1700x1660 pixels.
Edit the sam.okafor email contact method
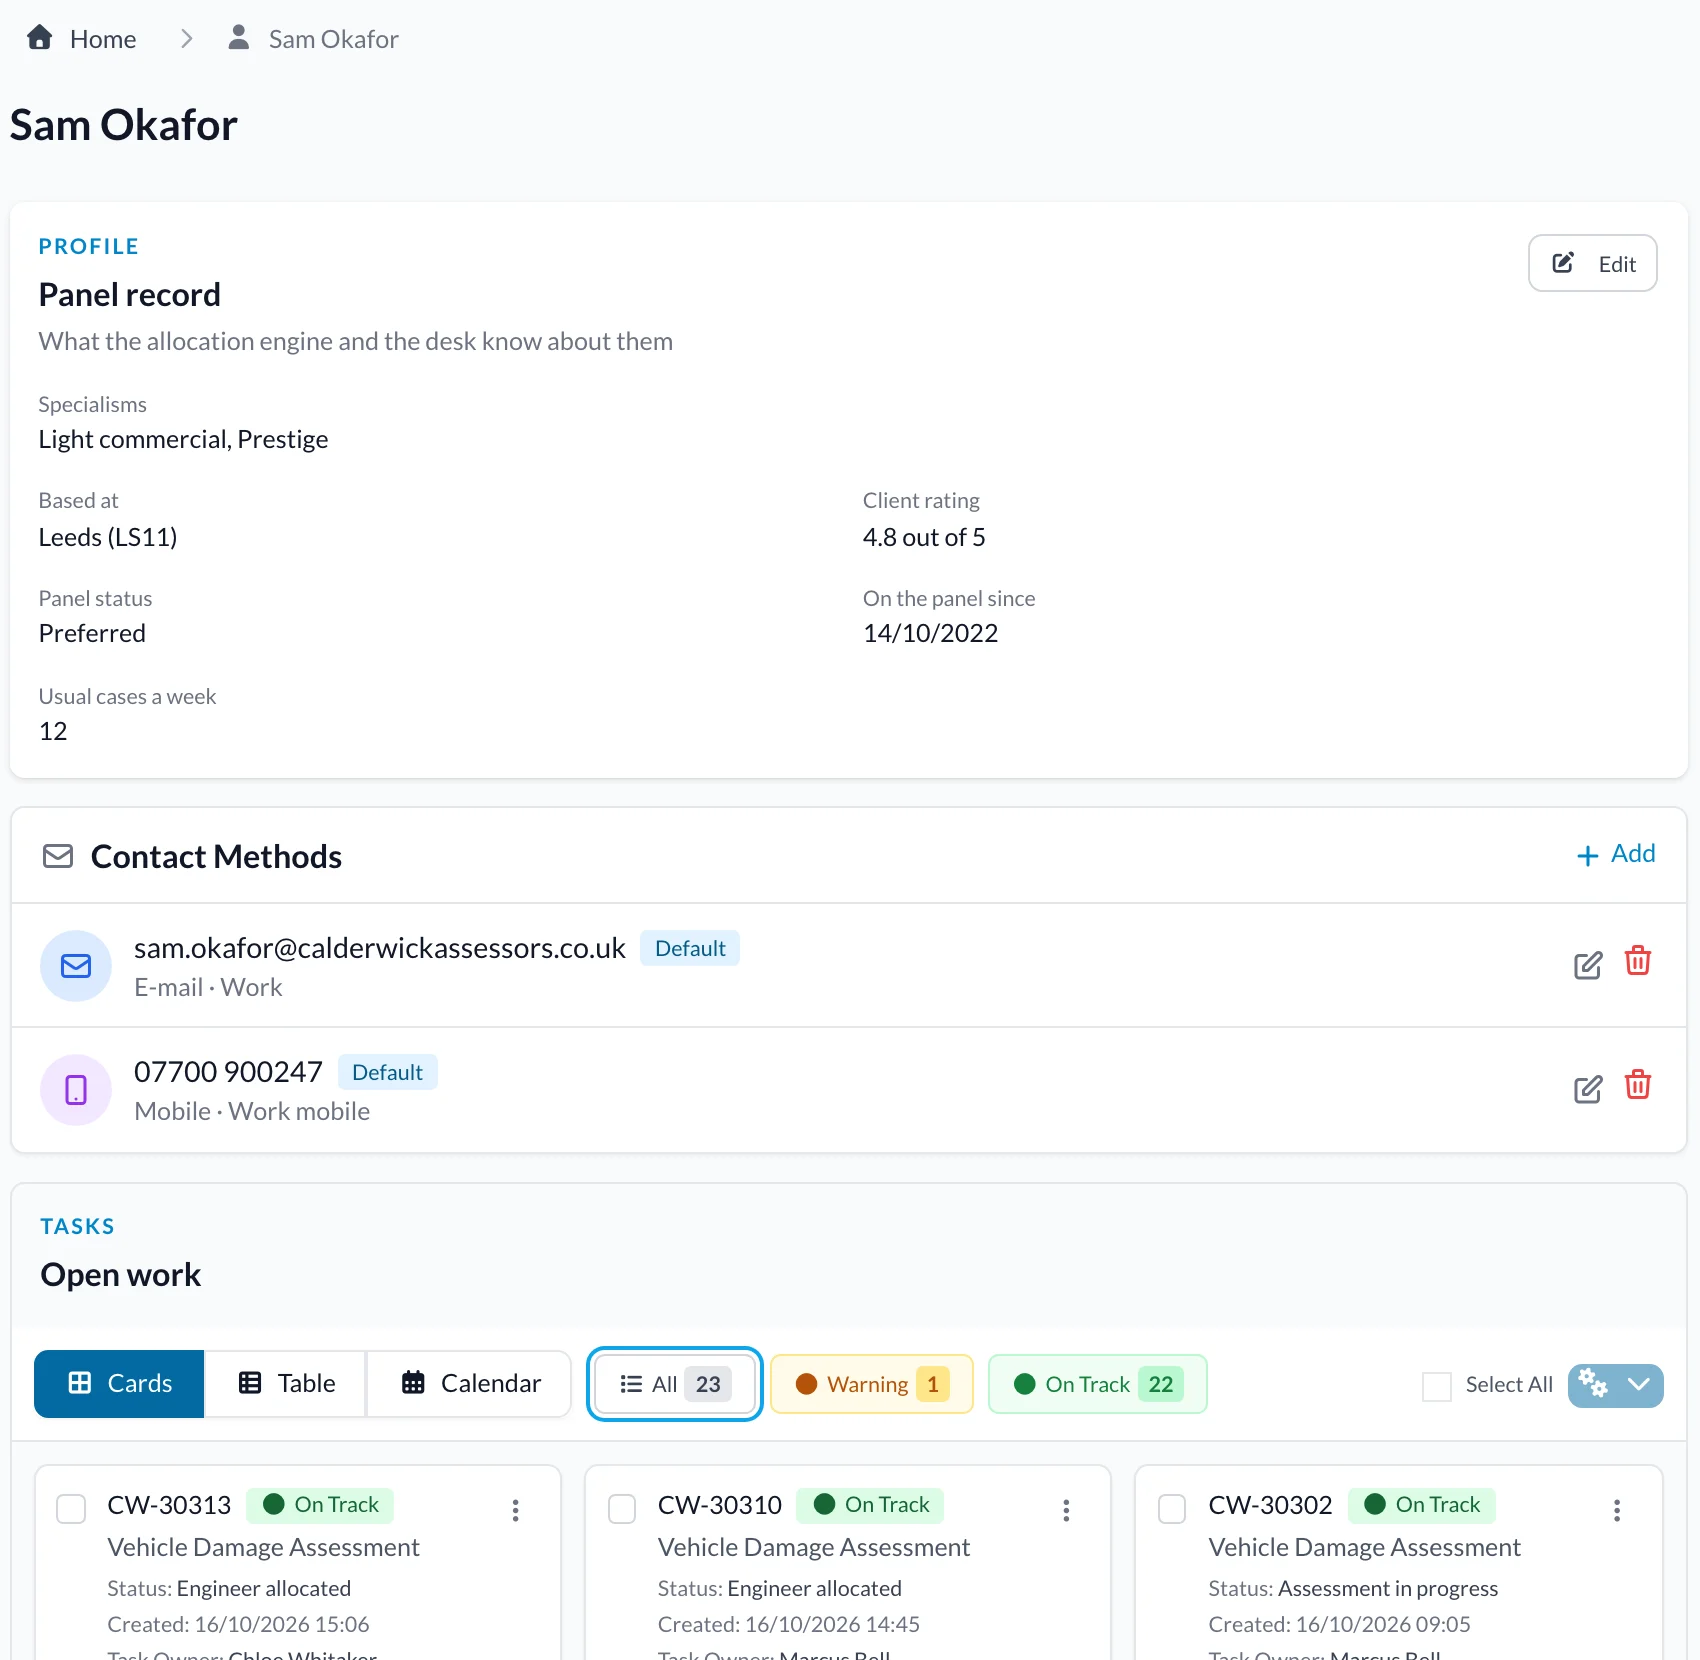tap(1587, 965)
